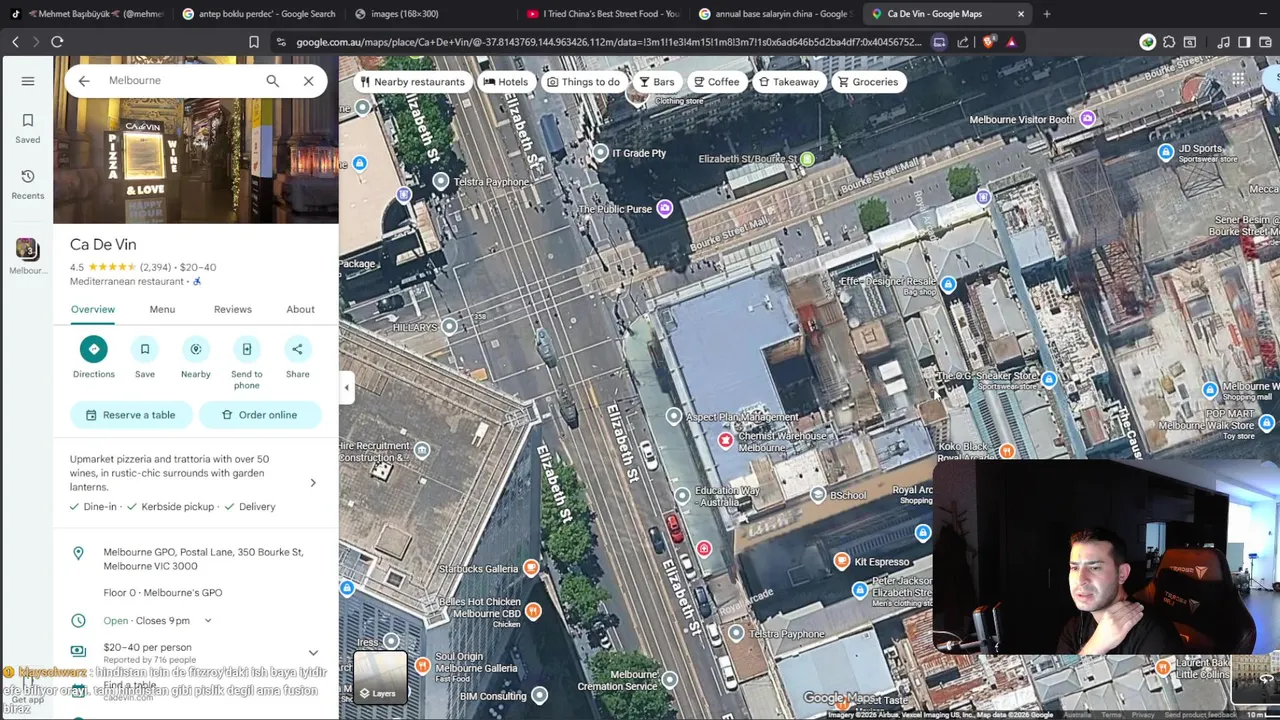Click the magnifier search icon

point(272,81)
